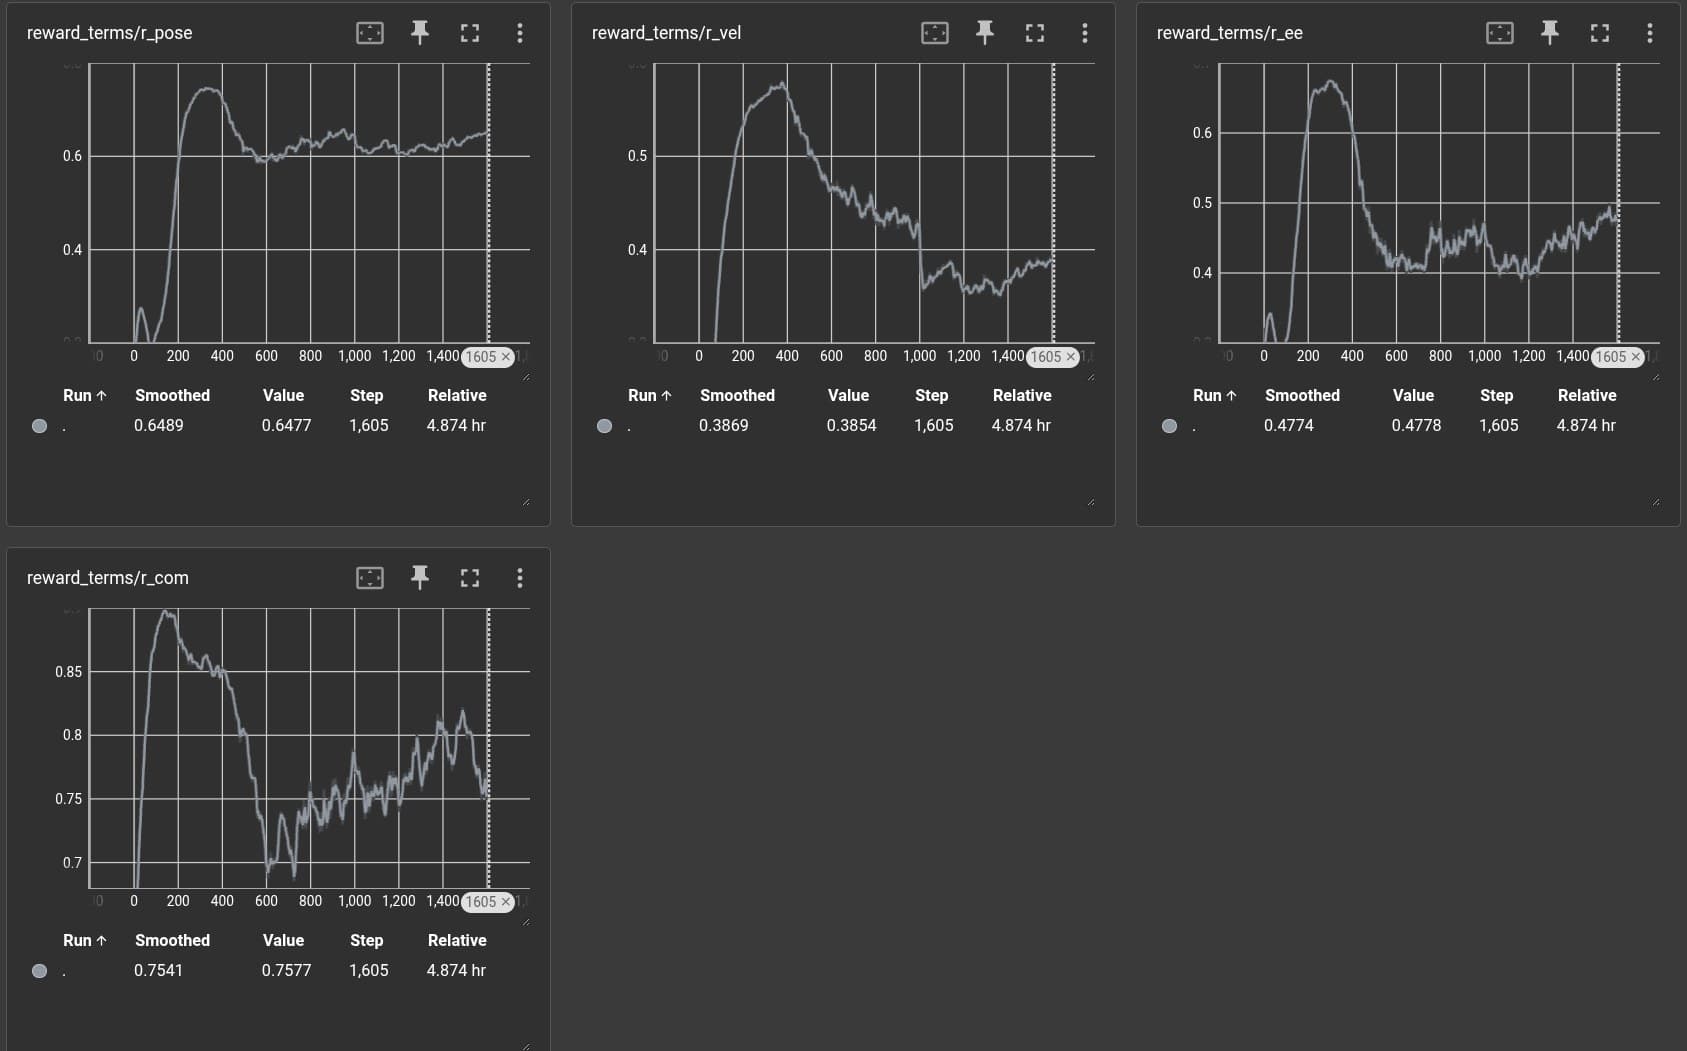The height and width of the screenshot is (1051, 1687).
Task: Click smoothed value 0.3869 in r_vel table
Action: click(724, 426)
